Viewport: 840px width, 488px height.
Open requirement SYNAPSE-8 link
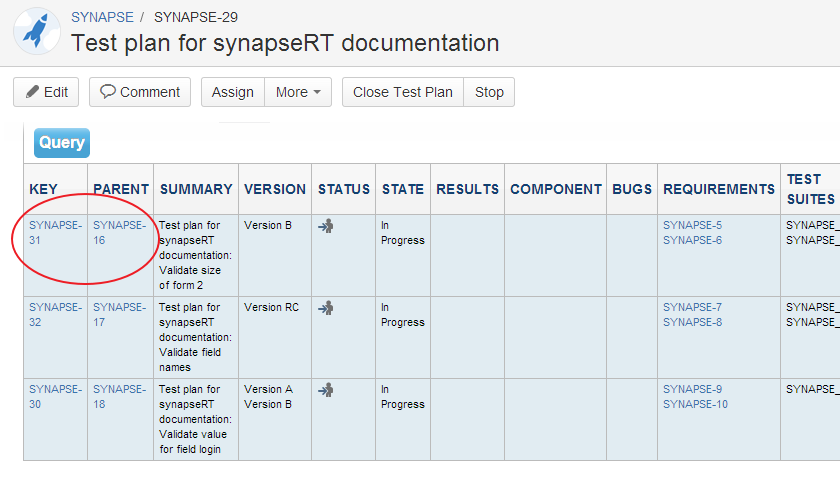coord(692,322)
